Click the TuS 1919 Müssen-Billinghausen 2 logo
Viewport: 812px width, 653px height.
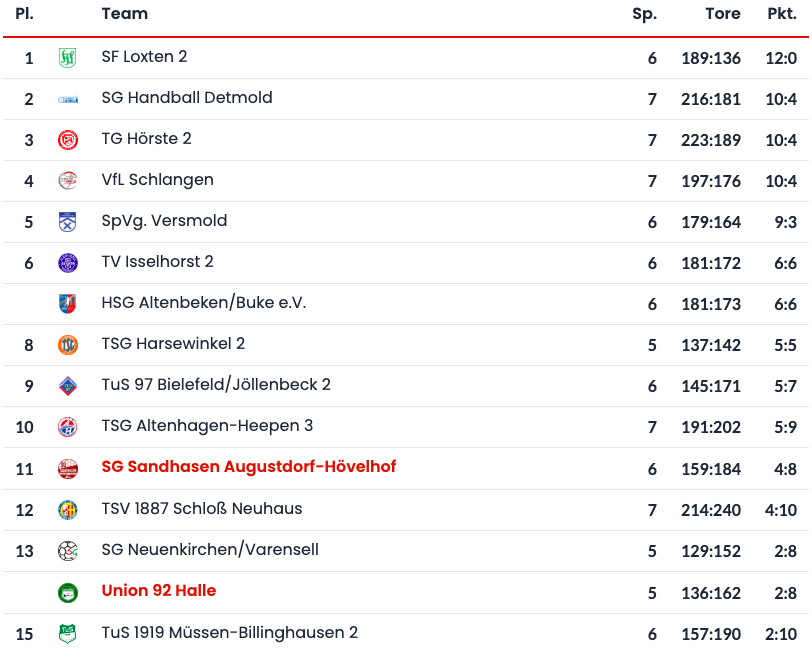(x=67, y=633)
